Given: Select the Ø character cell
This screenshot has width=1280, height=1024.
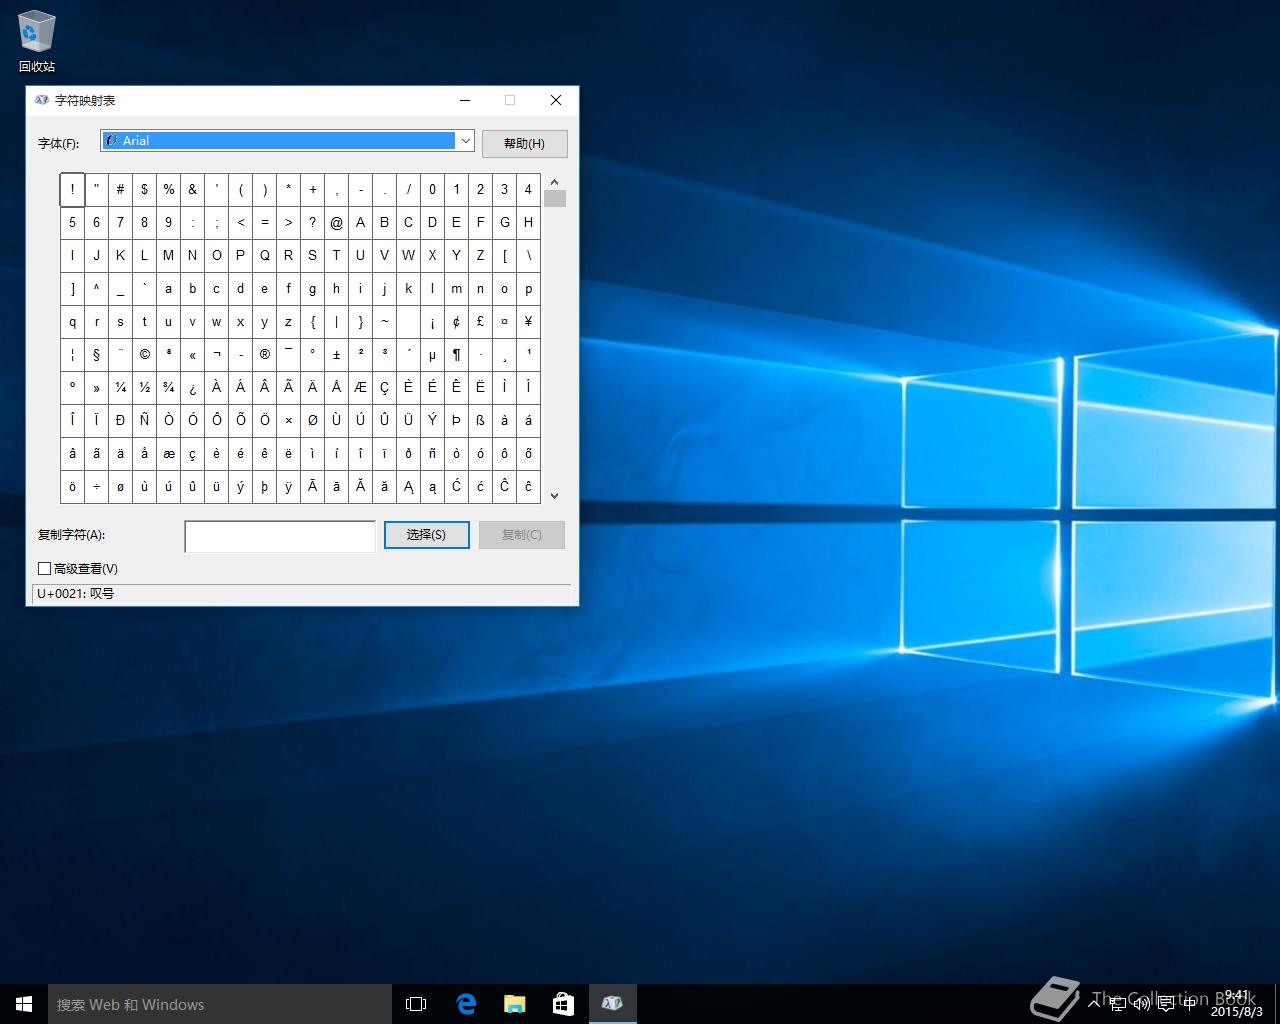Looking at the screenshot, I should (x=312, y=420).
